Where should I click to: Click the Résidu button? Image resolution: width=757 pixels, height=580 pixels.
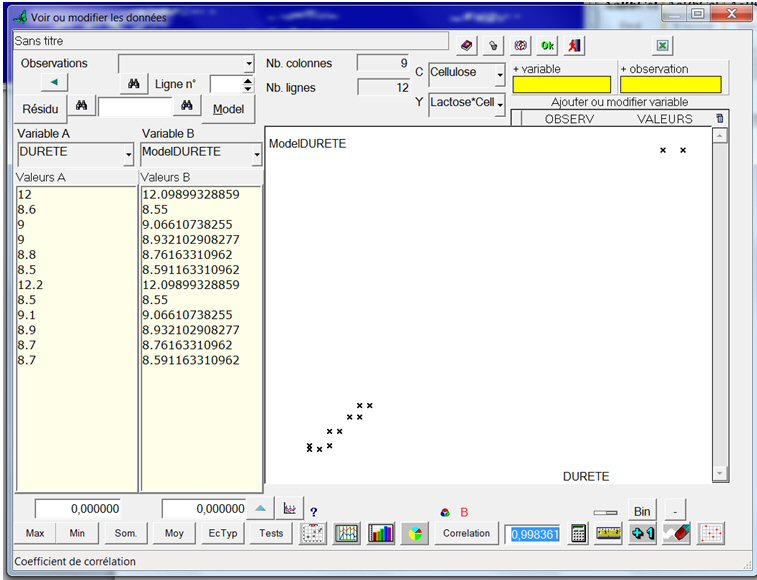(39, 108)
